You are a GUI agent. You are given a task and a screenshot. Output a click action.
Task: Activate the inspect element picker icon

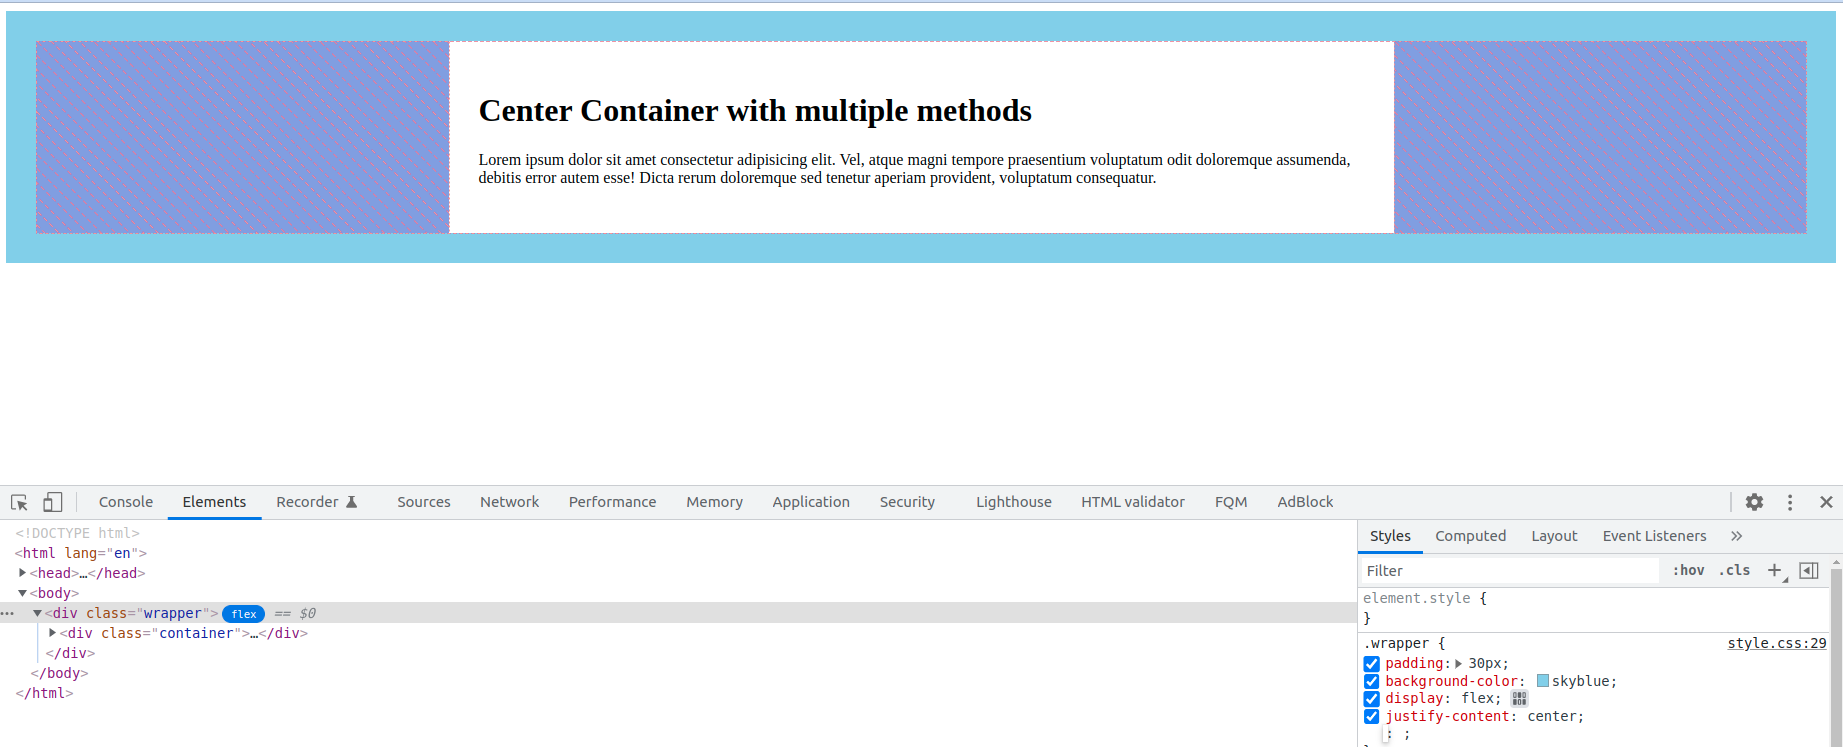click(19, 502)
